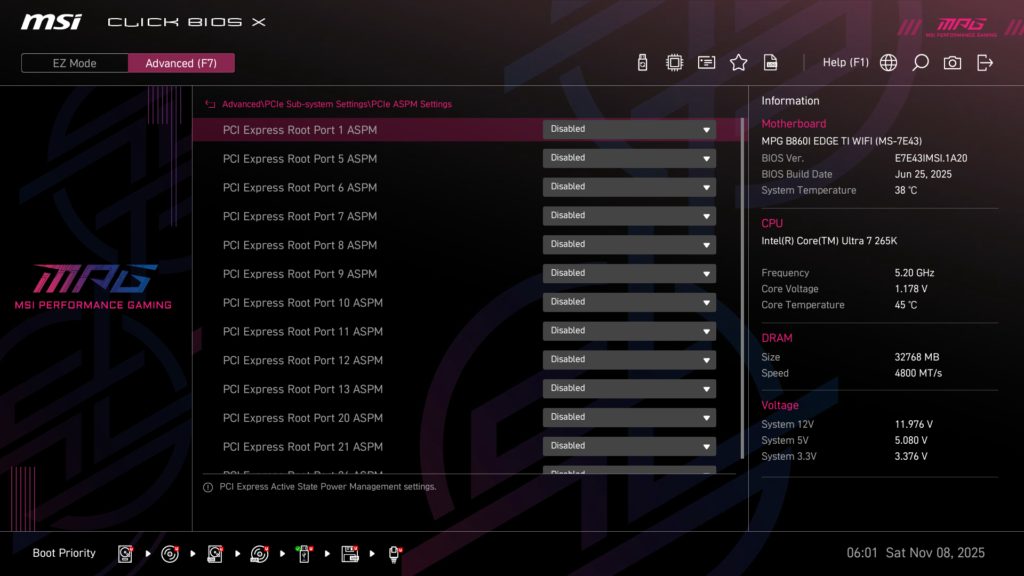Image resolution: width=1024 pixels, height=576 pixels.
Task: Enable ASPM on Root Port 12
Action: pyautogui.click(x=629, y=359)
